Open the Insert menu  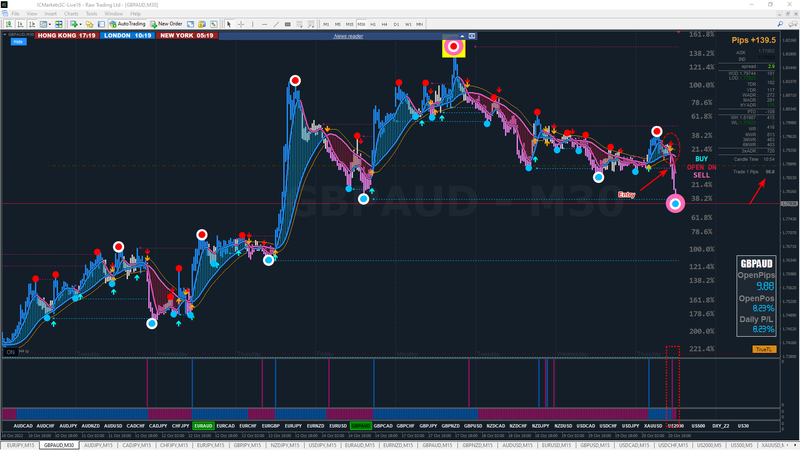51,14
